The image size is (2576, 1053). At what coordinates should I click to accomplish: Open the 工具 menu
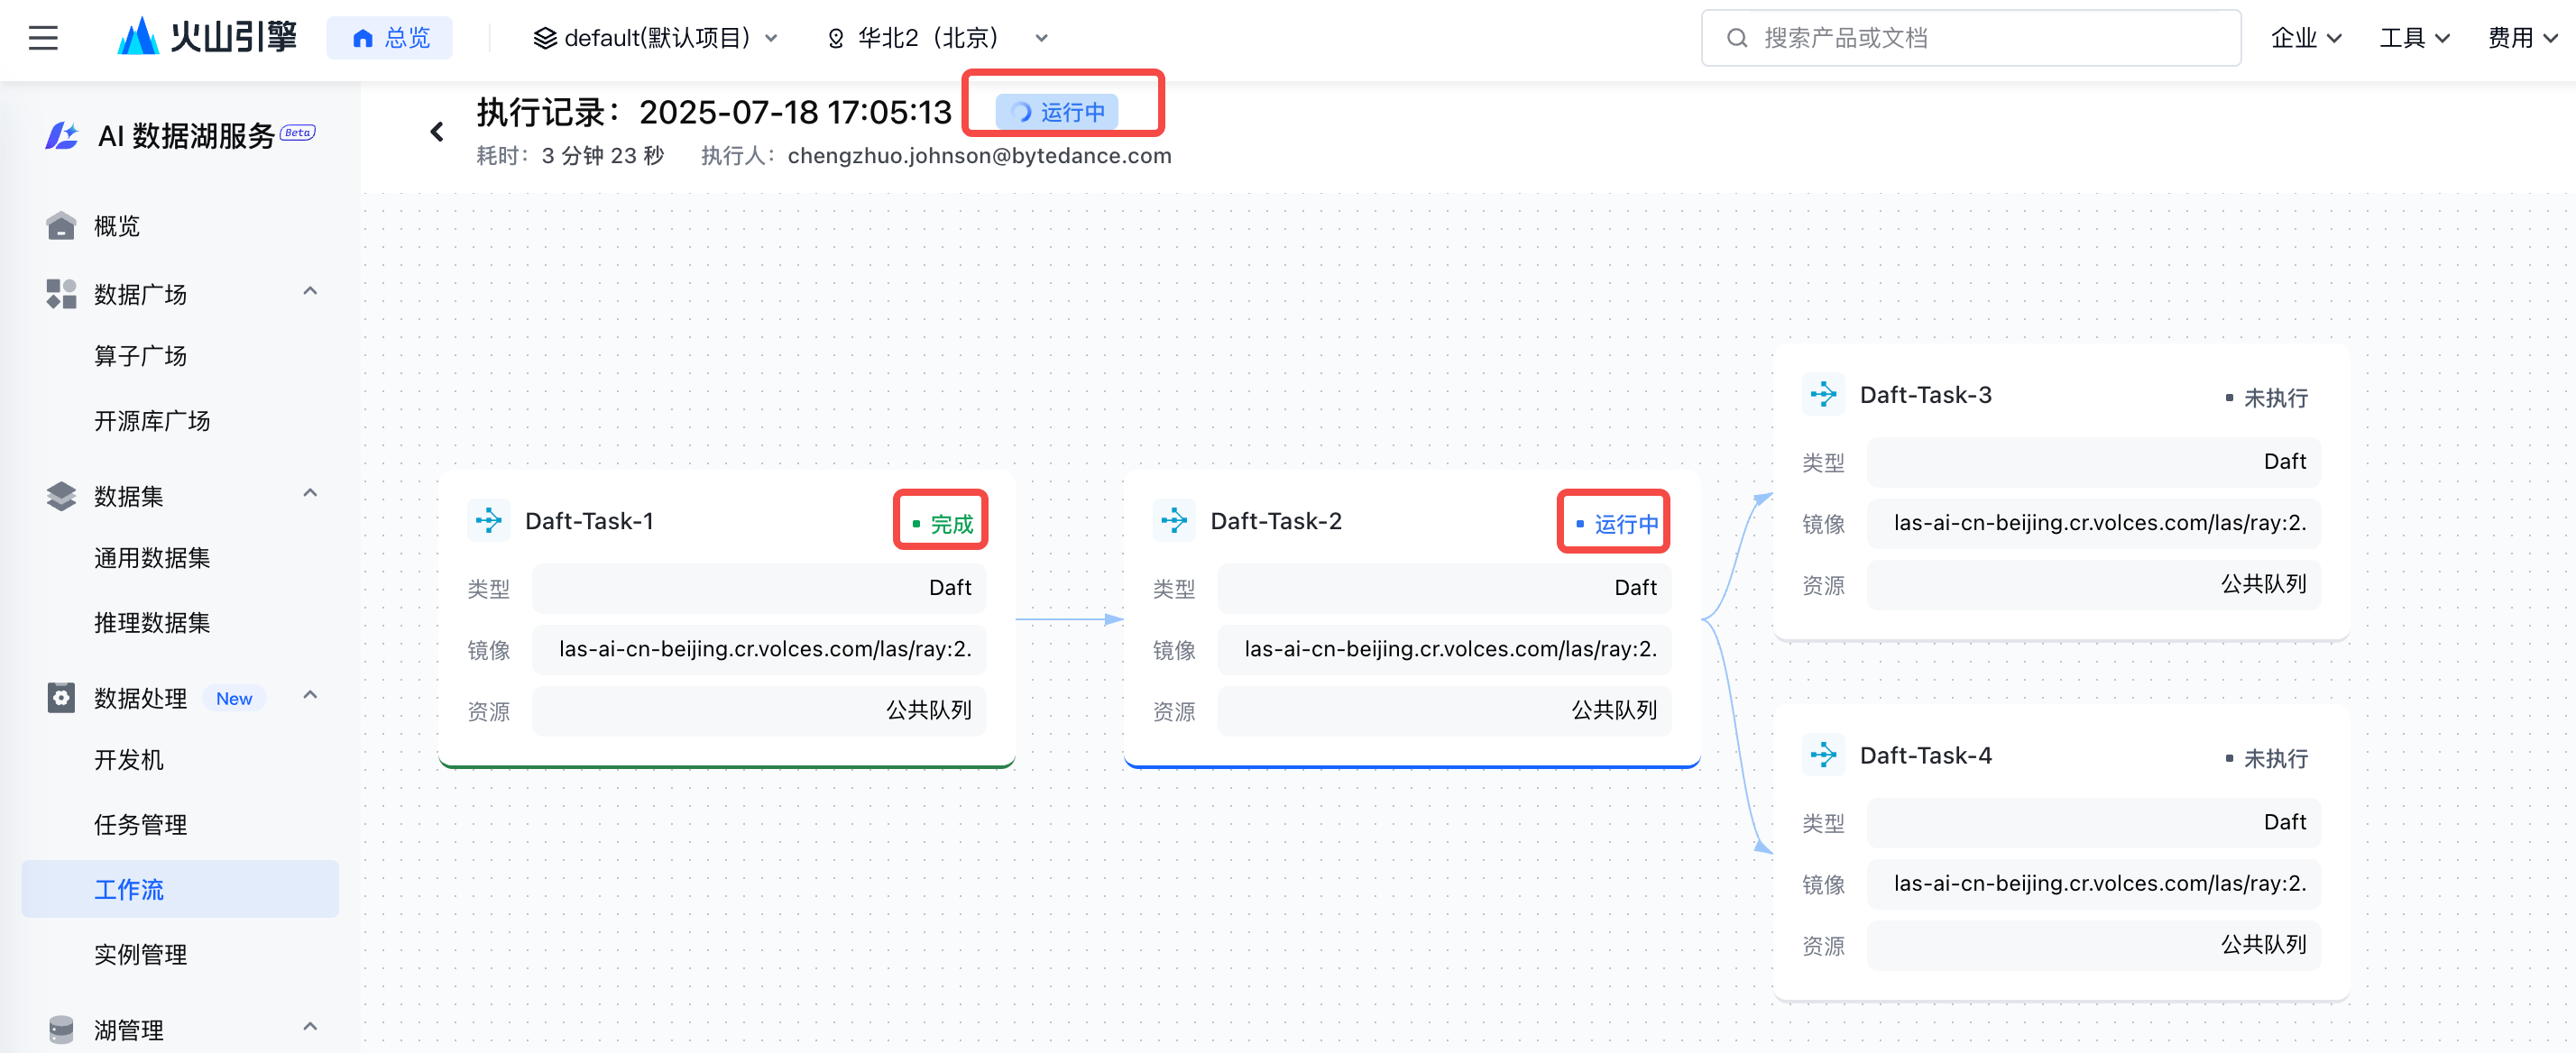(2413, 38)
